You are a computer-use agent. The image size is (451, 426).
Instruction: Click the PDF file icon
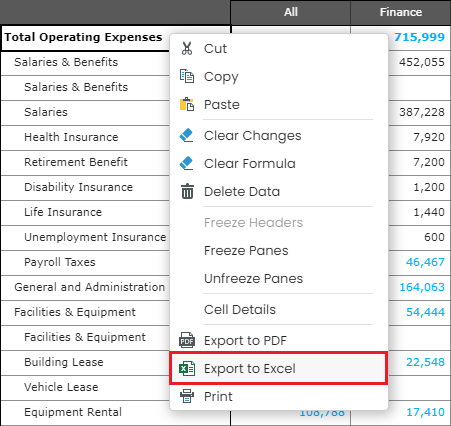[x=187, y=340]
